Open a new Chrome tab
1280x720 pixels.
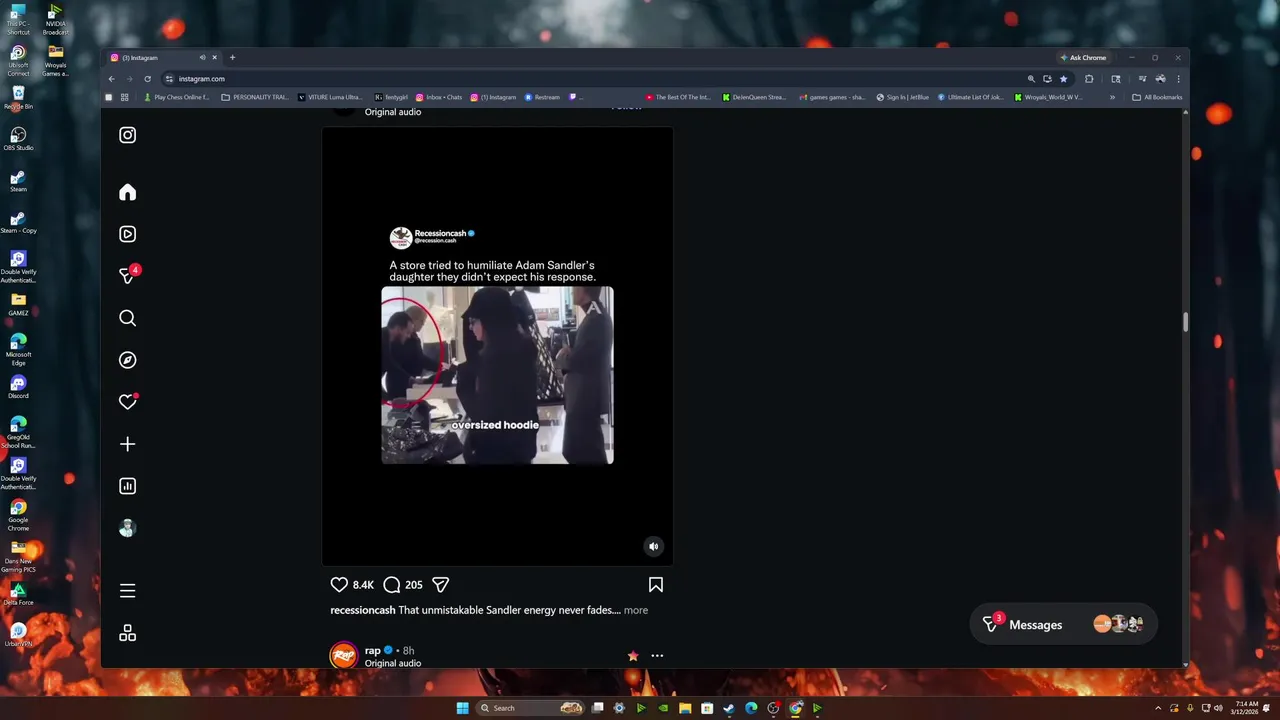(232, 57)
